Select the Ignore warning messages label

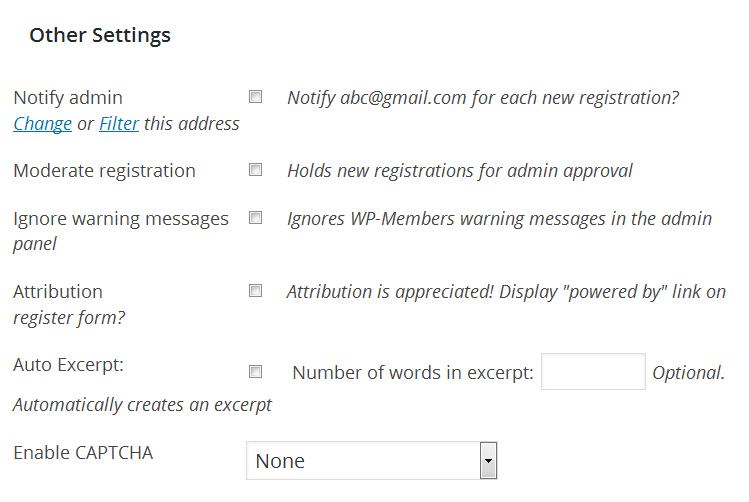[120, 218]
